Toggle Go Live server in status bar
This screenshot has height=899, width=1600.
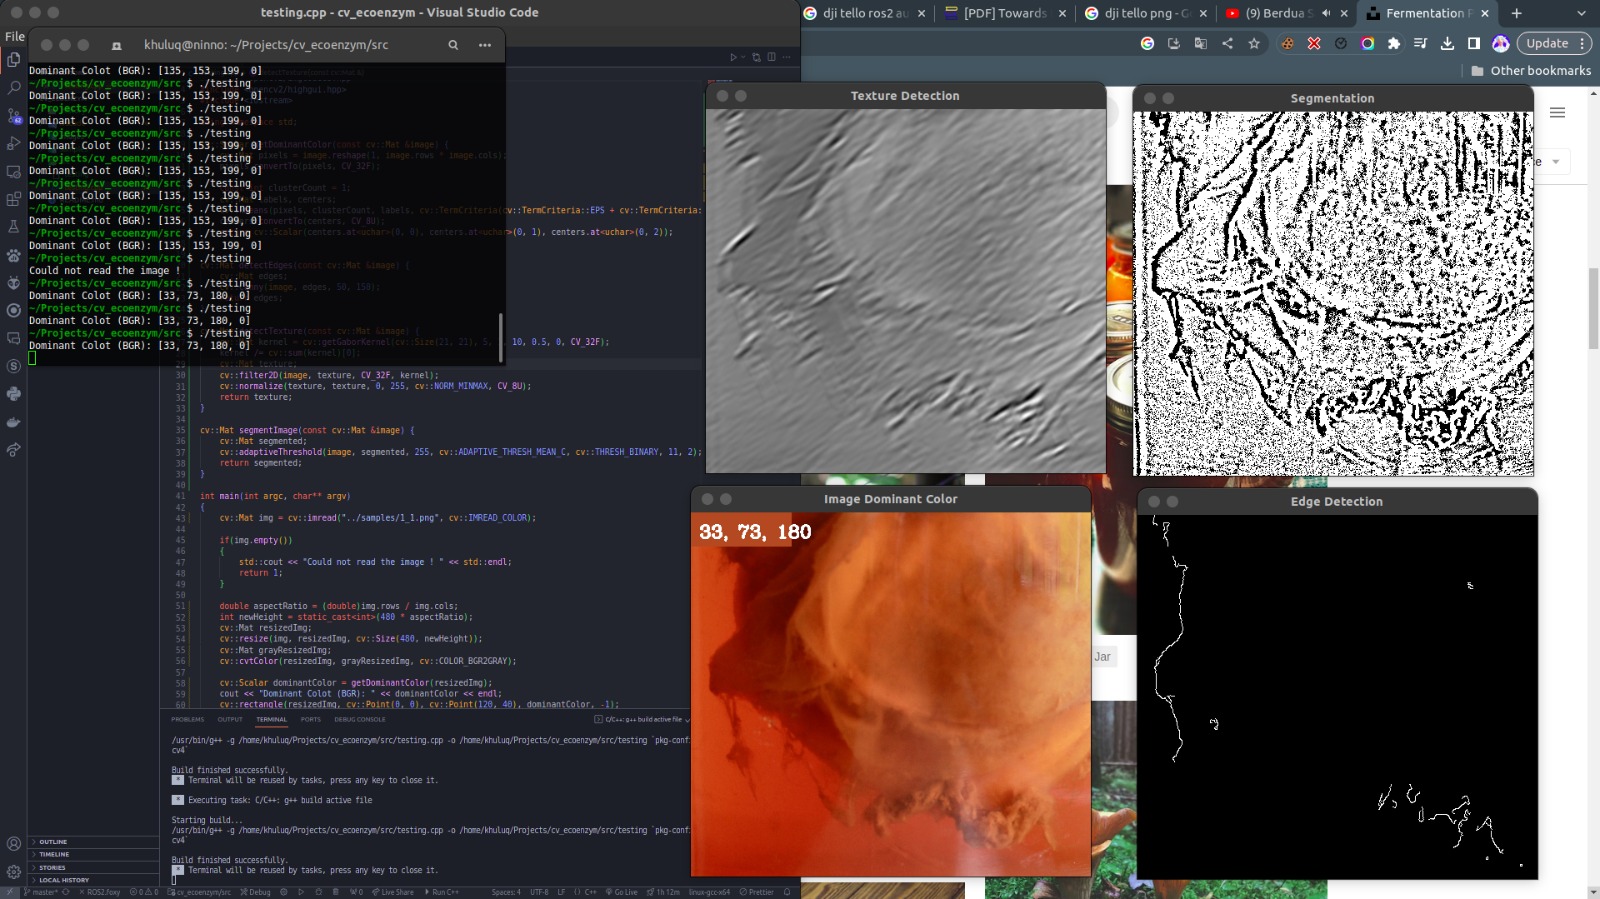click(x=621, y=892)
